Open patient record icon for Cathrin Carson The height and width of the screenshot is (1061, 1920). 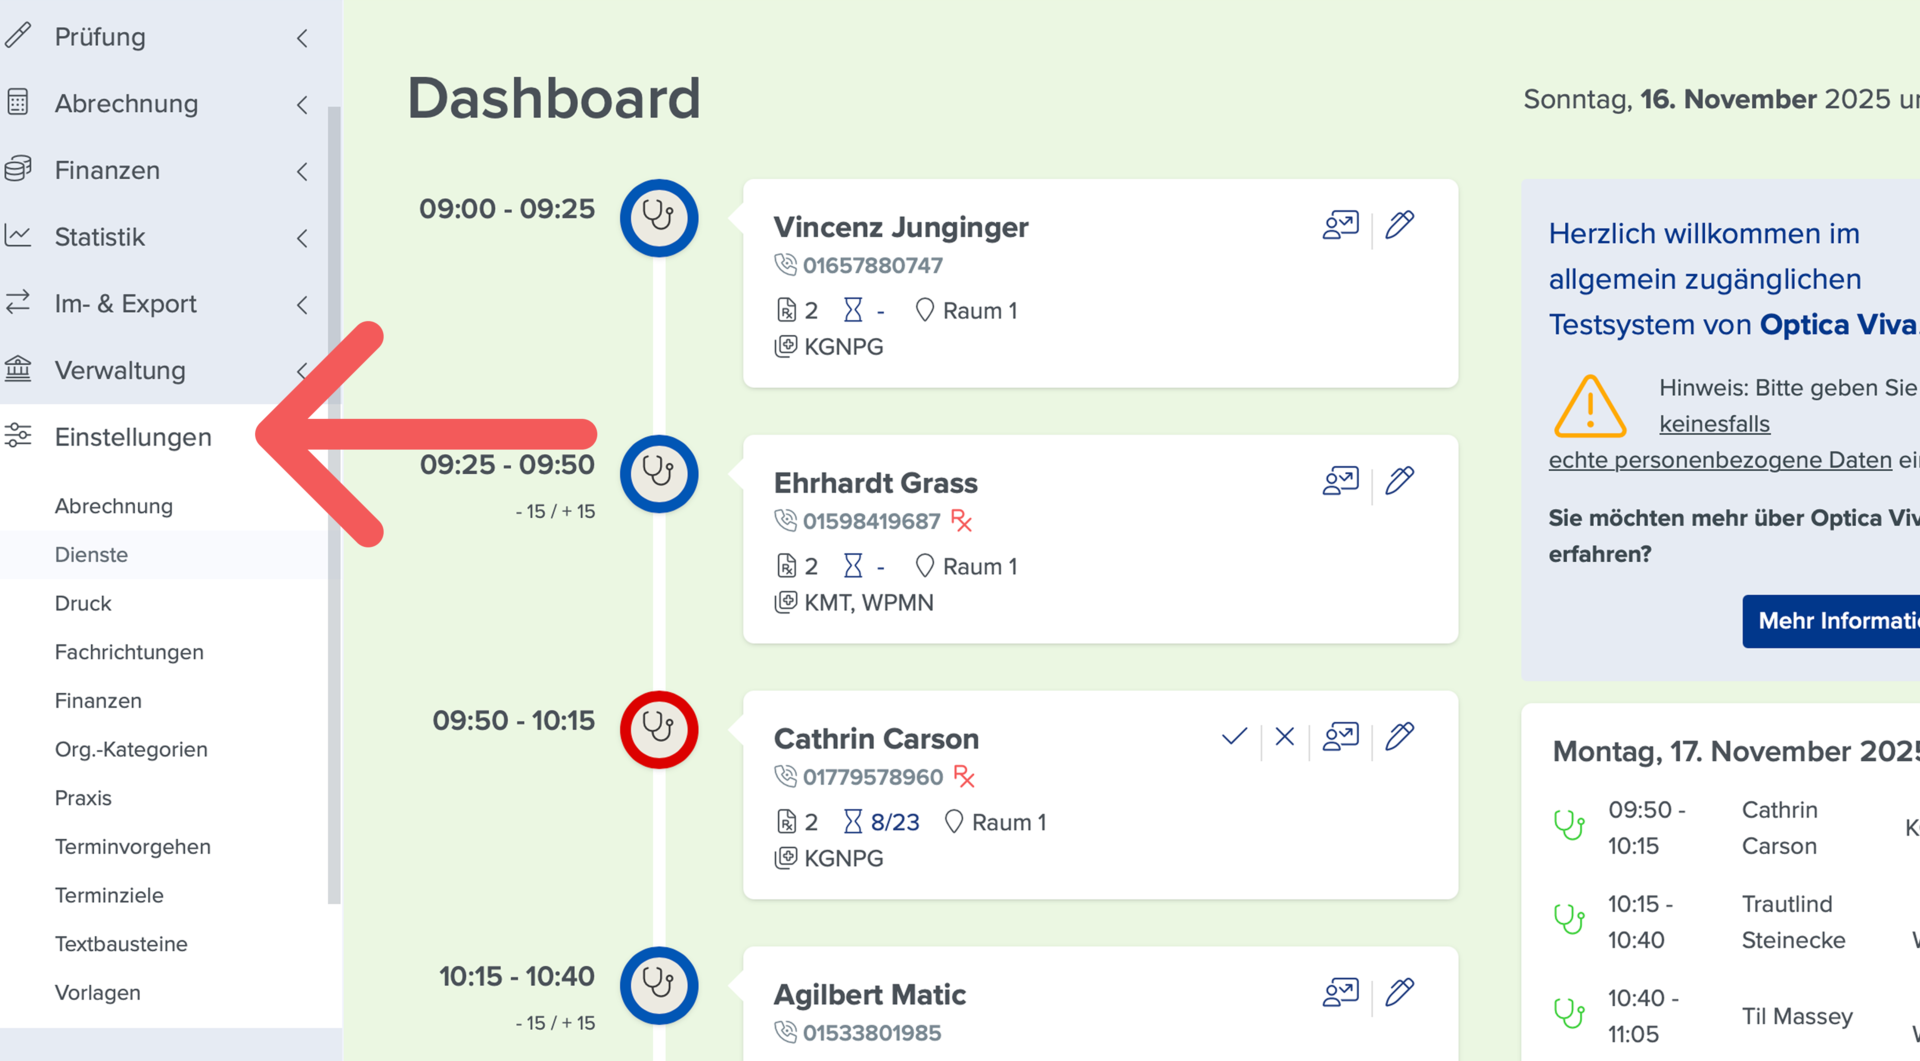pos(1340,737)
